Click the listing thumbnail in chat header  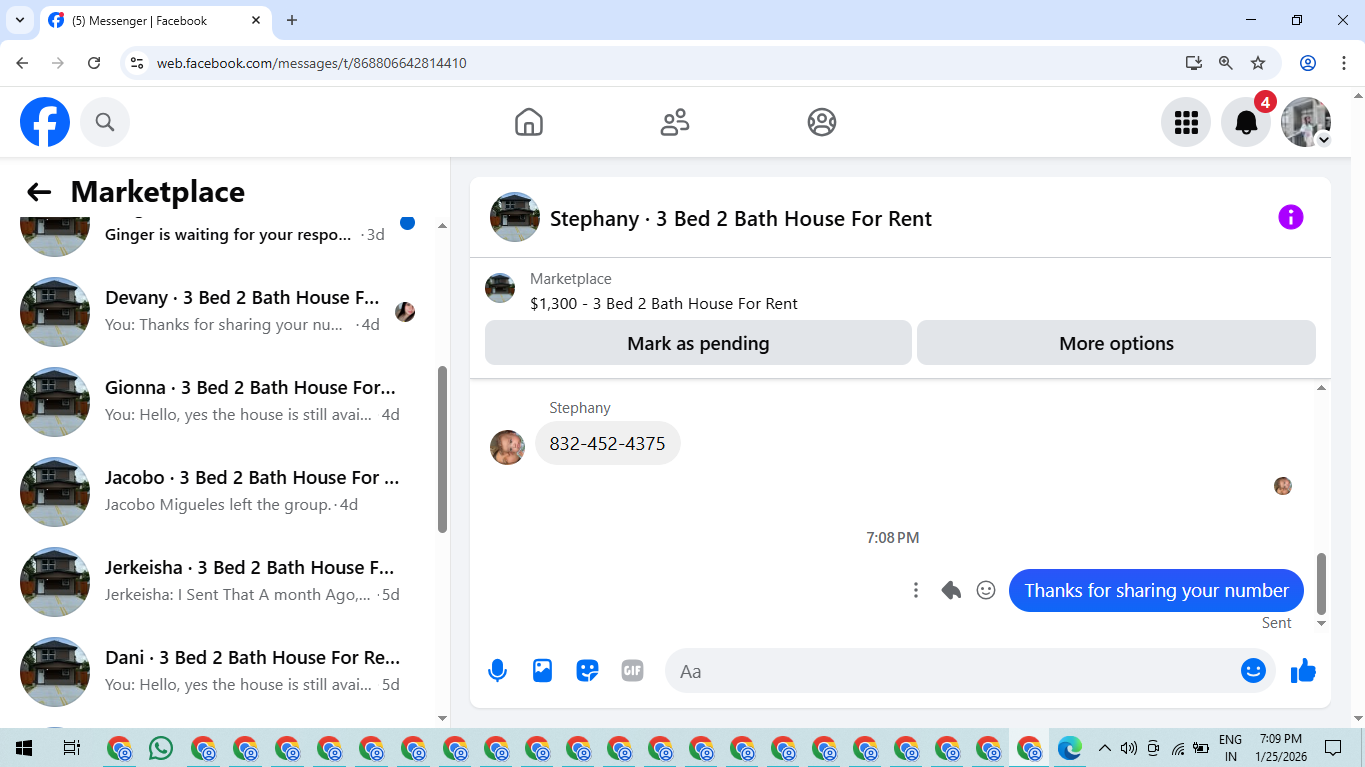coord(515,217)
